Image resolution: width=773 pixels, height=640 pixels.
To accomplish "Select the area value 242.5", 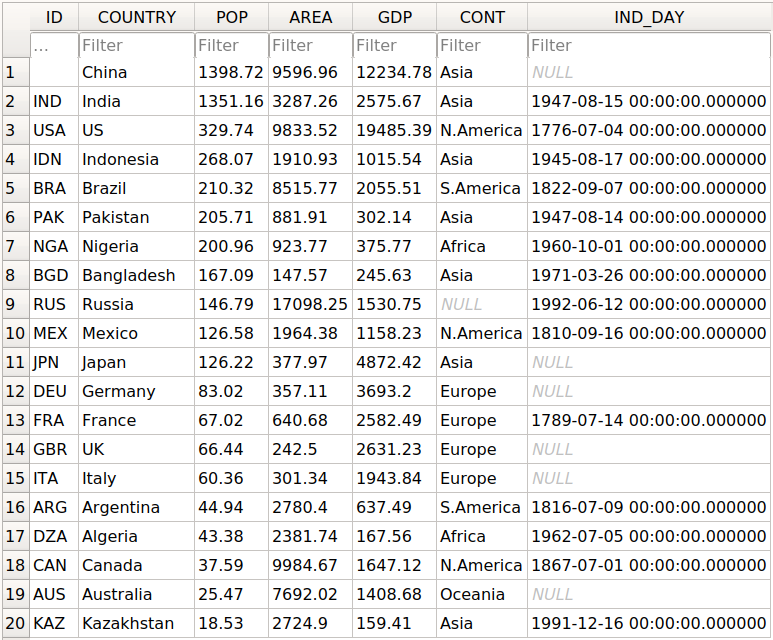I will (x=311, y=449).
